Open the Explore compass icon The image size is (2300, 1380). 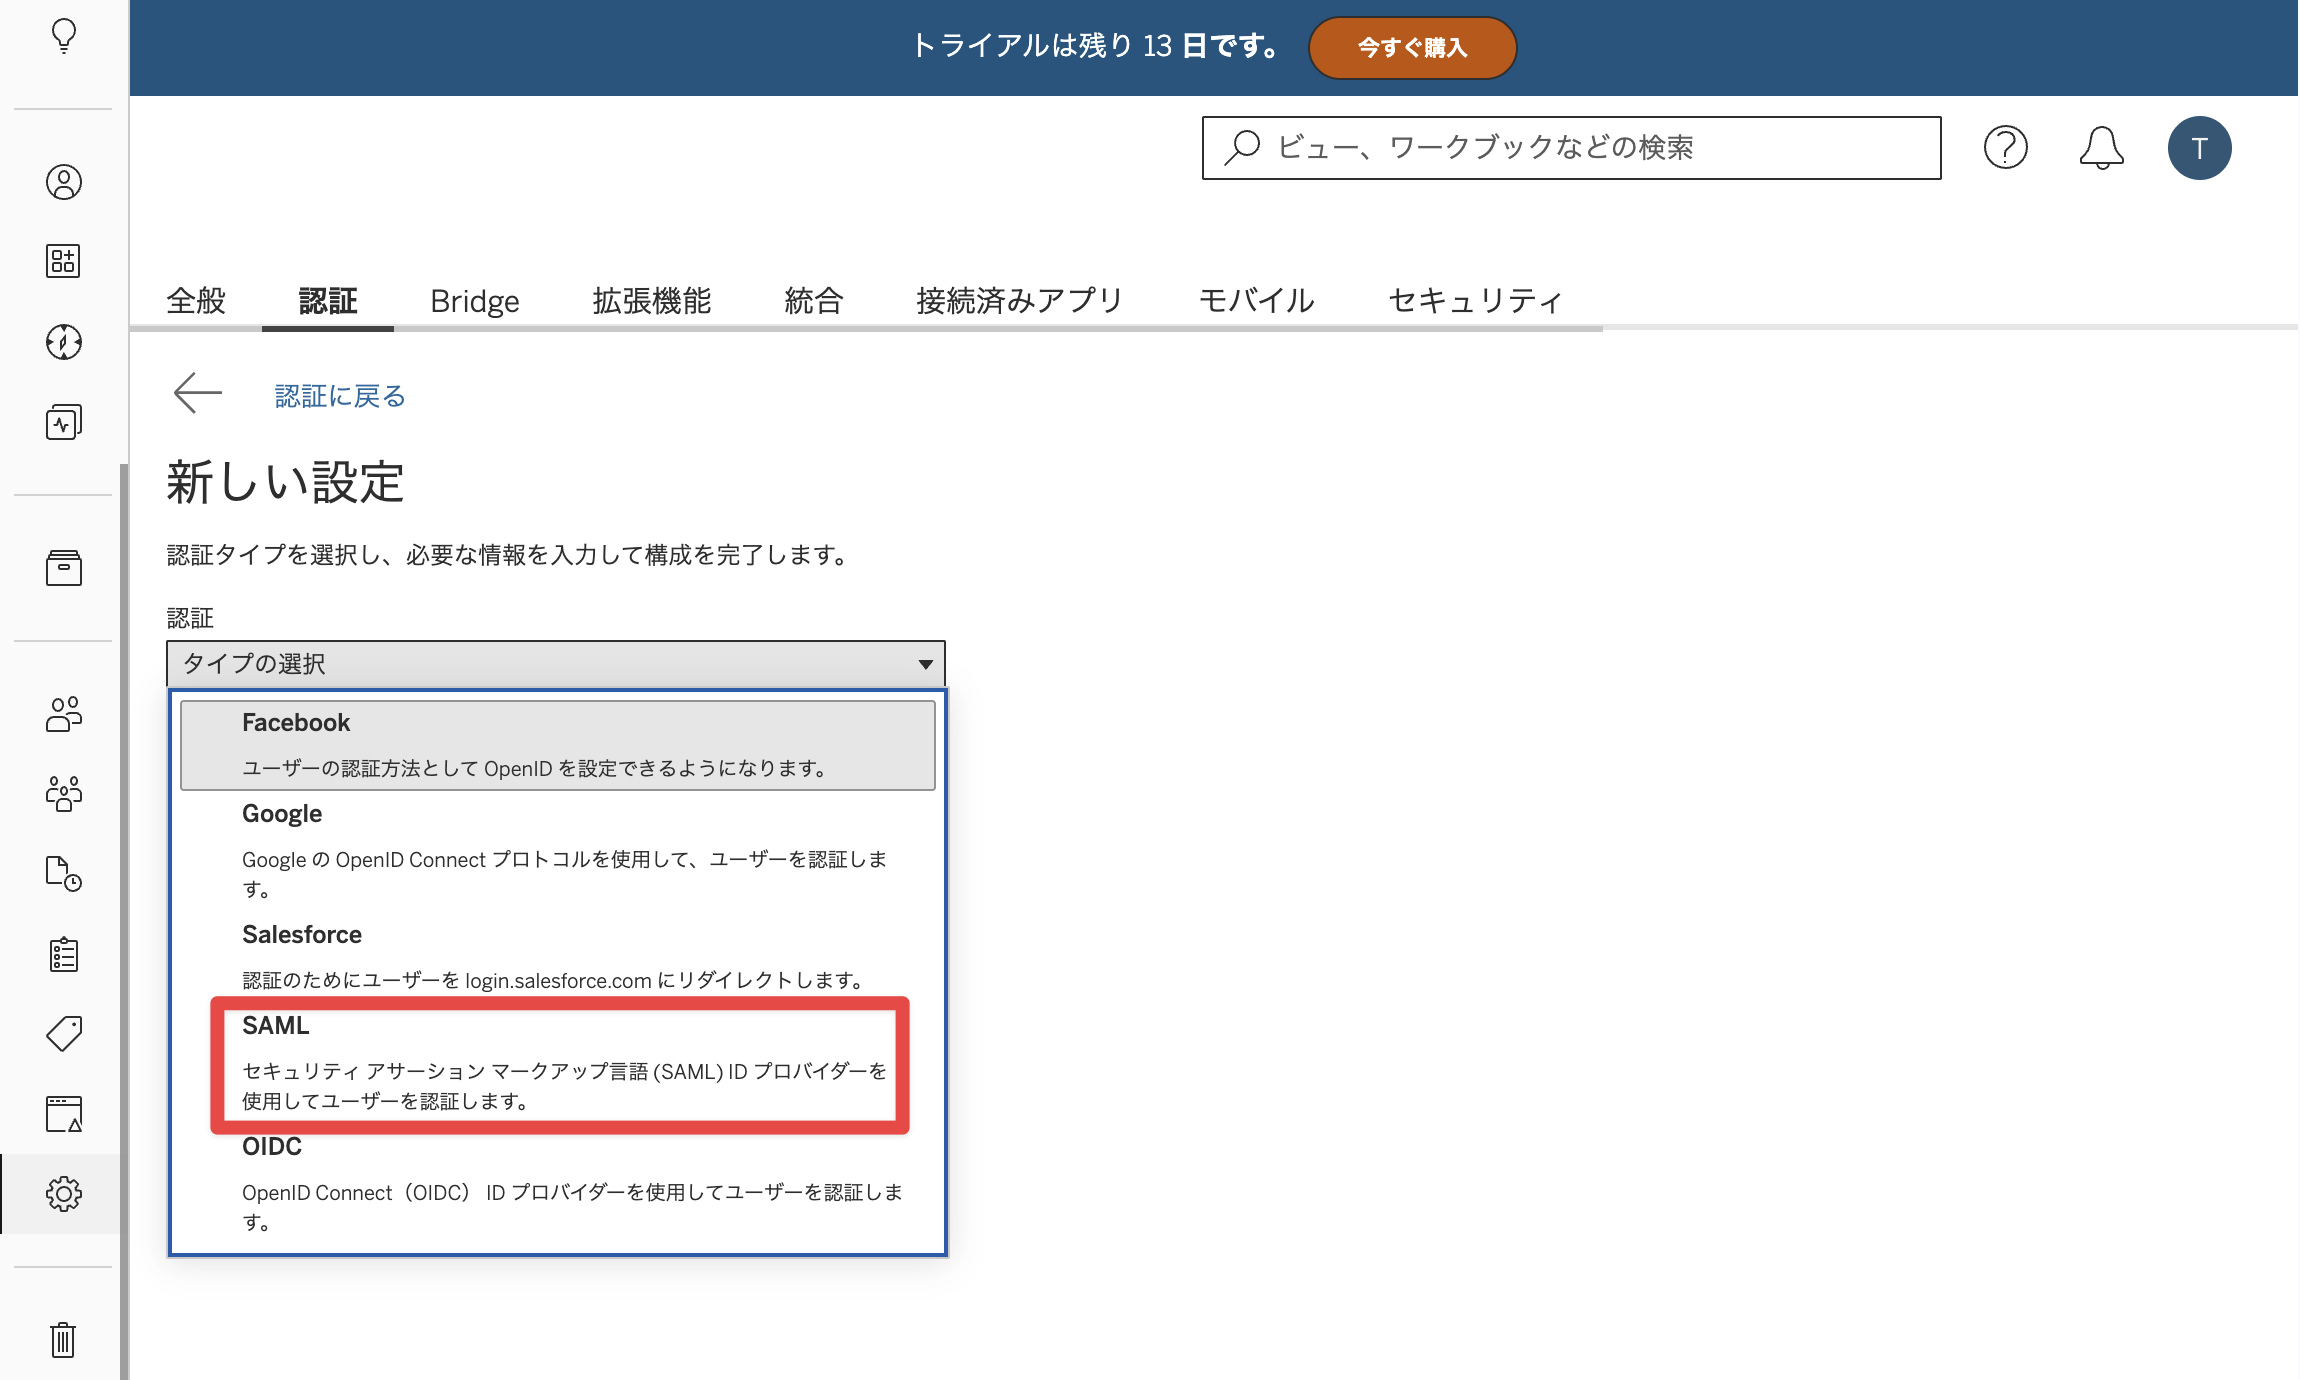coord(64,342)
